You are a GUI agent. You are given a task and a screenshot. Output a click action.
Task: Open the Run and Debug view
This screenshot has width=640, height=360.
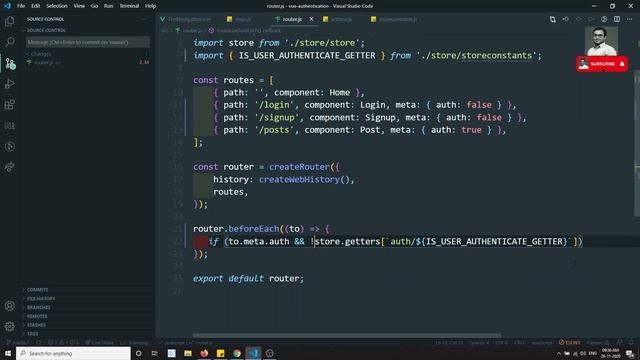[x=9, y=84]
